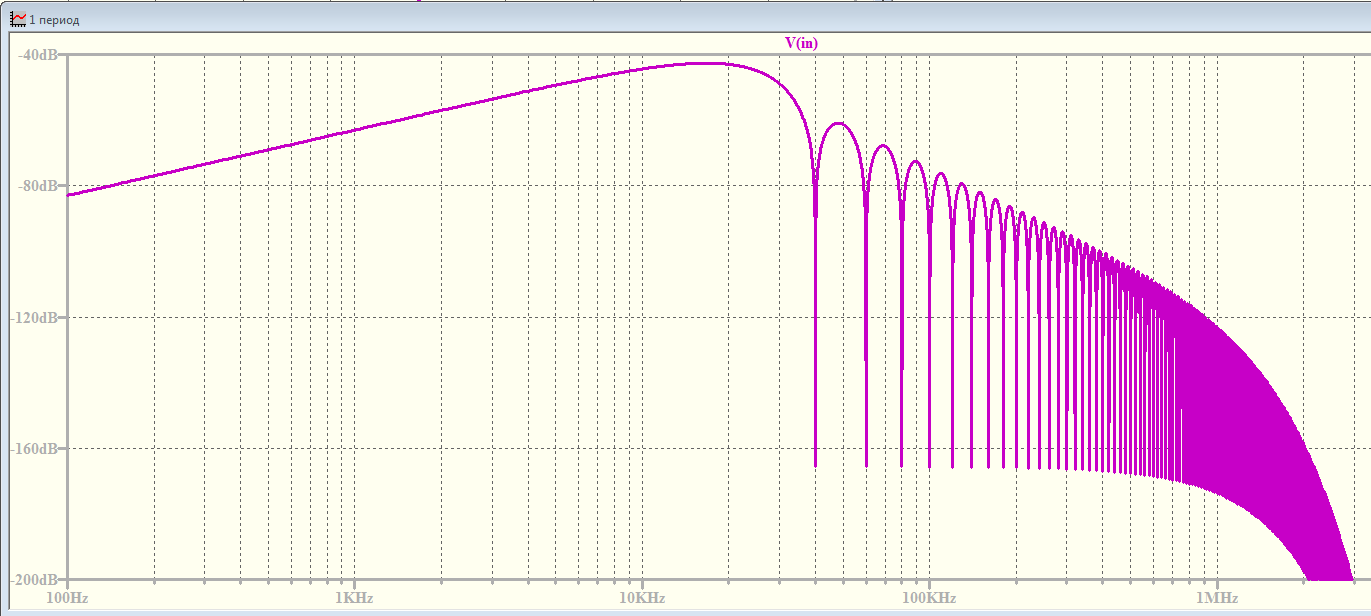Click the V(in) trace label

(x=802, y=42)
